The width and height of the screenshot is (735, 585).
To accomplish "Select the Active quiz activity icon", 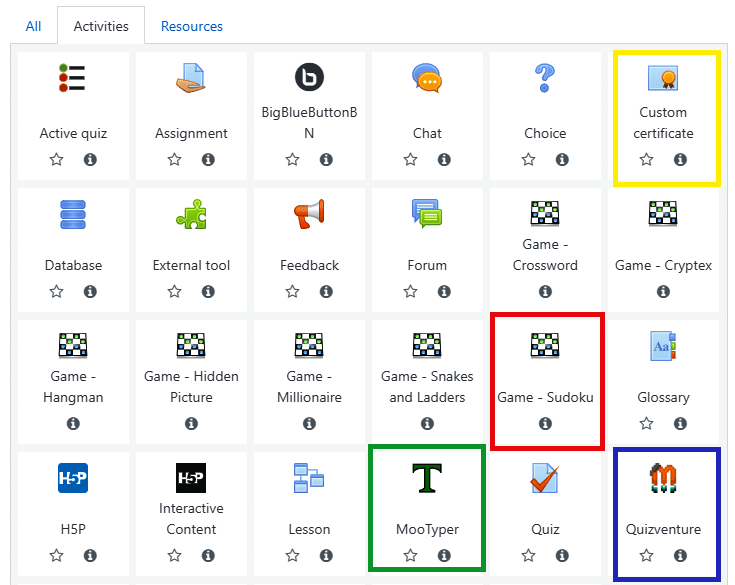I will (72, 78).
